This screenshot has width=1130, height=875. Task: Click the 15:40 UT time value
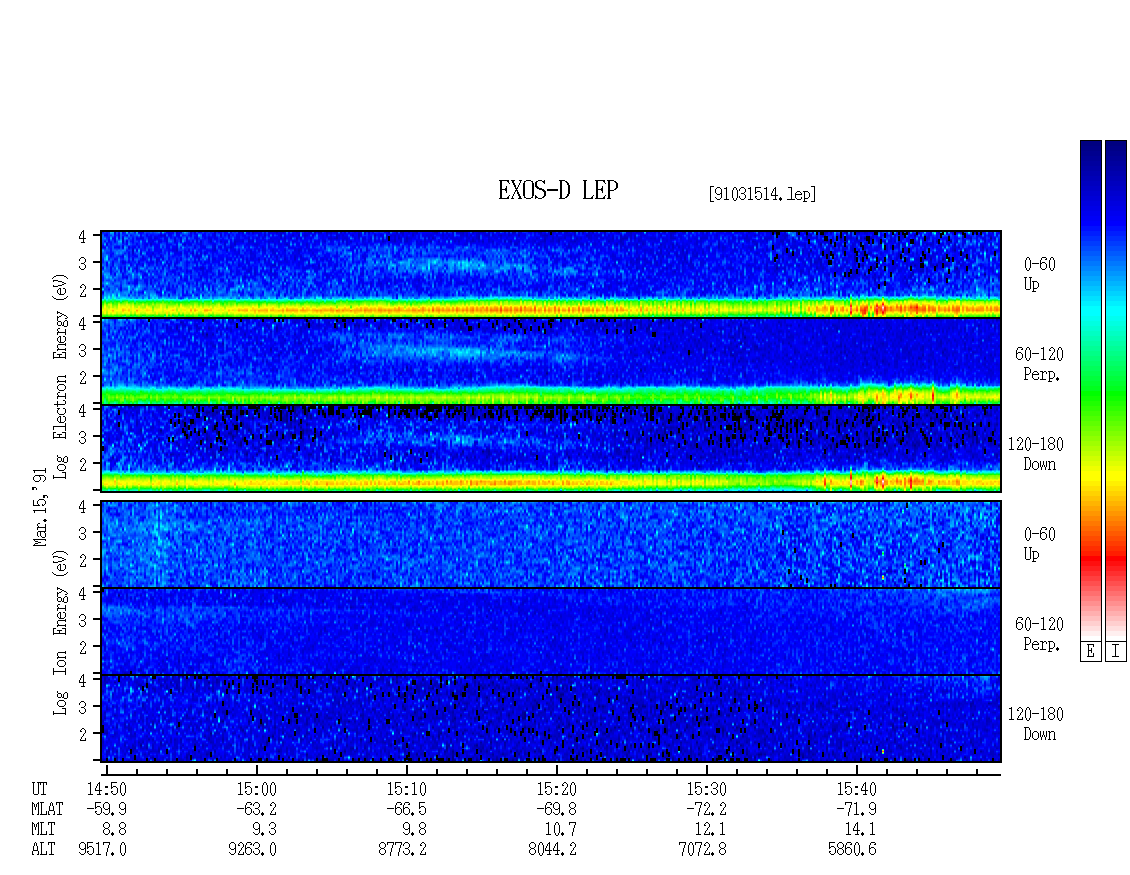pyautogui.click(x=856, y=789)
